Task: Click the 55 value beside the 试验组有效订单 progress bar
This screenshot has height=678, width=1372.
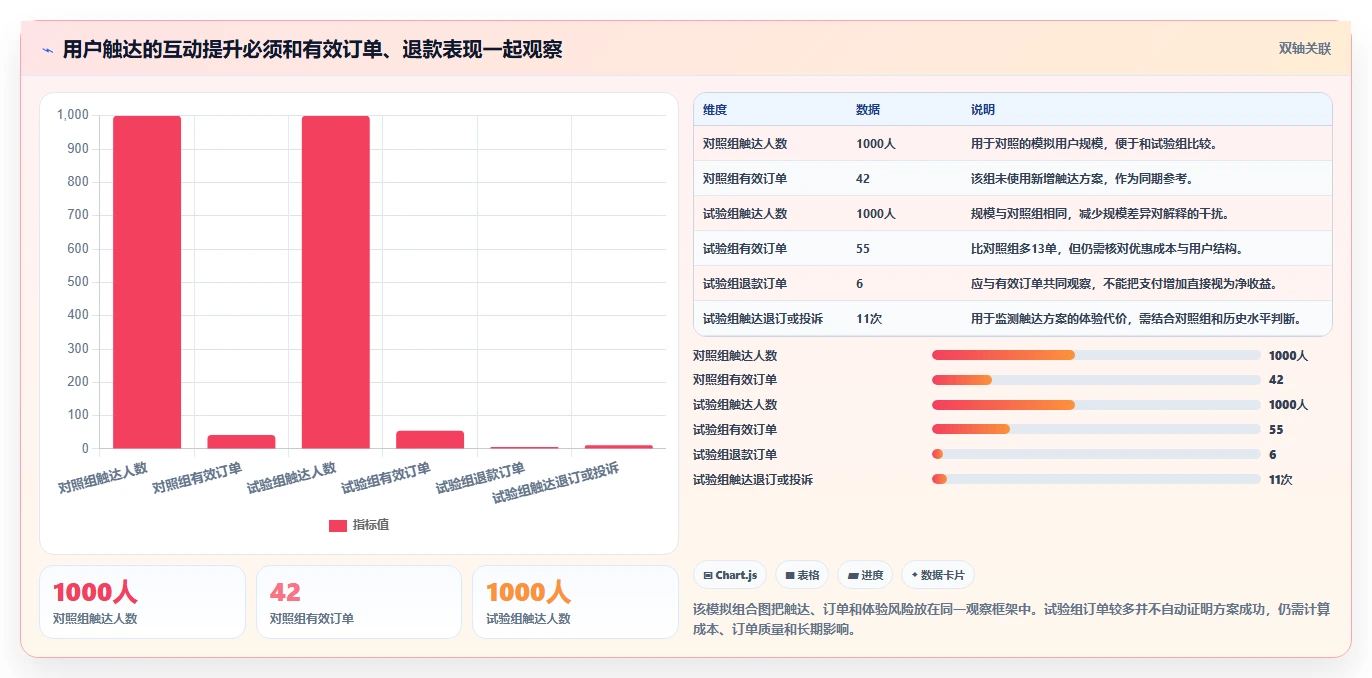Action: click(1276, 430)
